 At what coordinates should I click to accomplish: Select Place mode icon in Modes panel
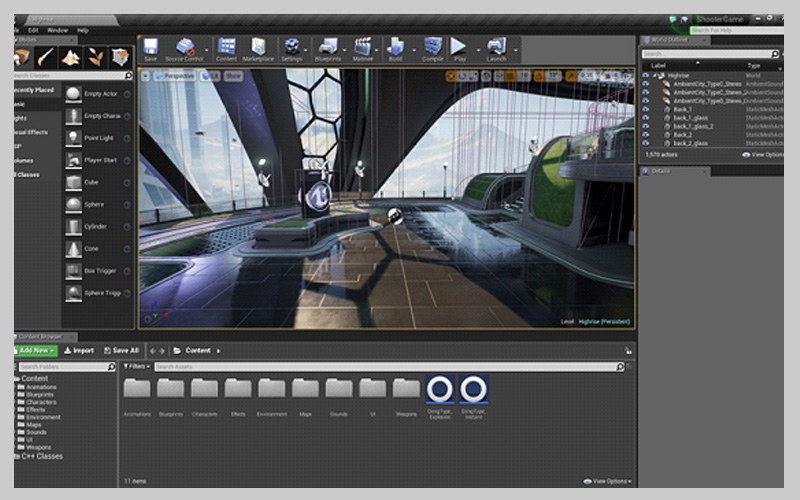click(x=21, y=57)
